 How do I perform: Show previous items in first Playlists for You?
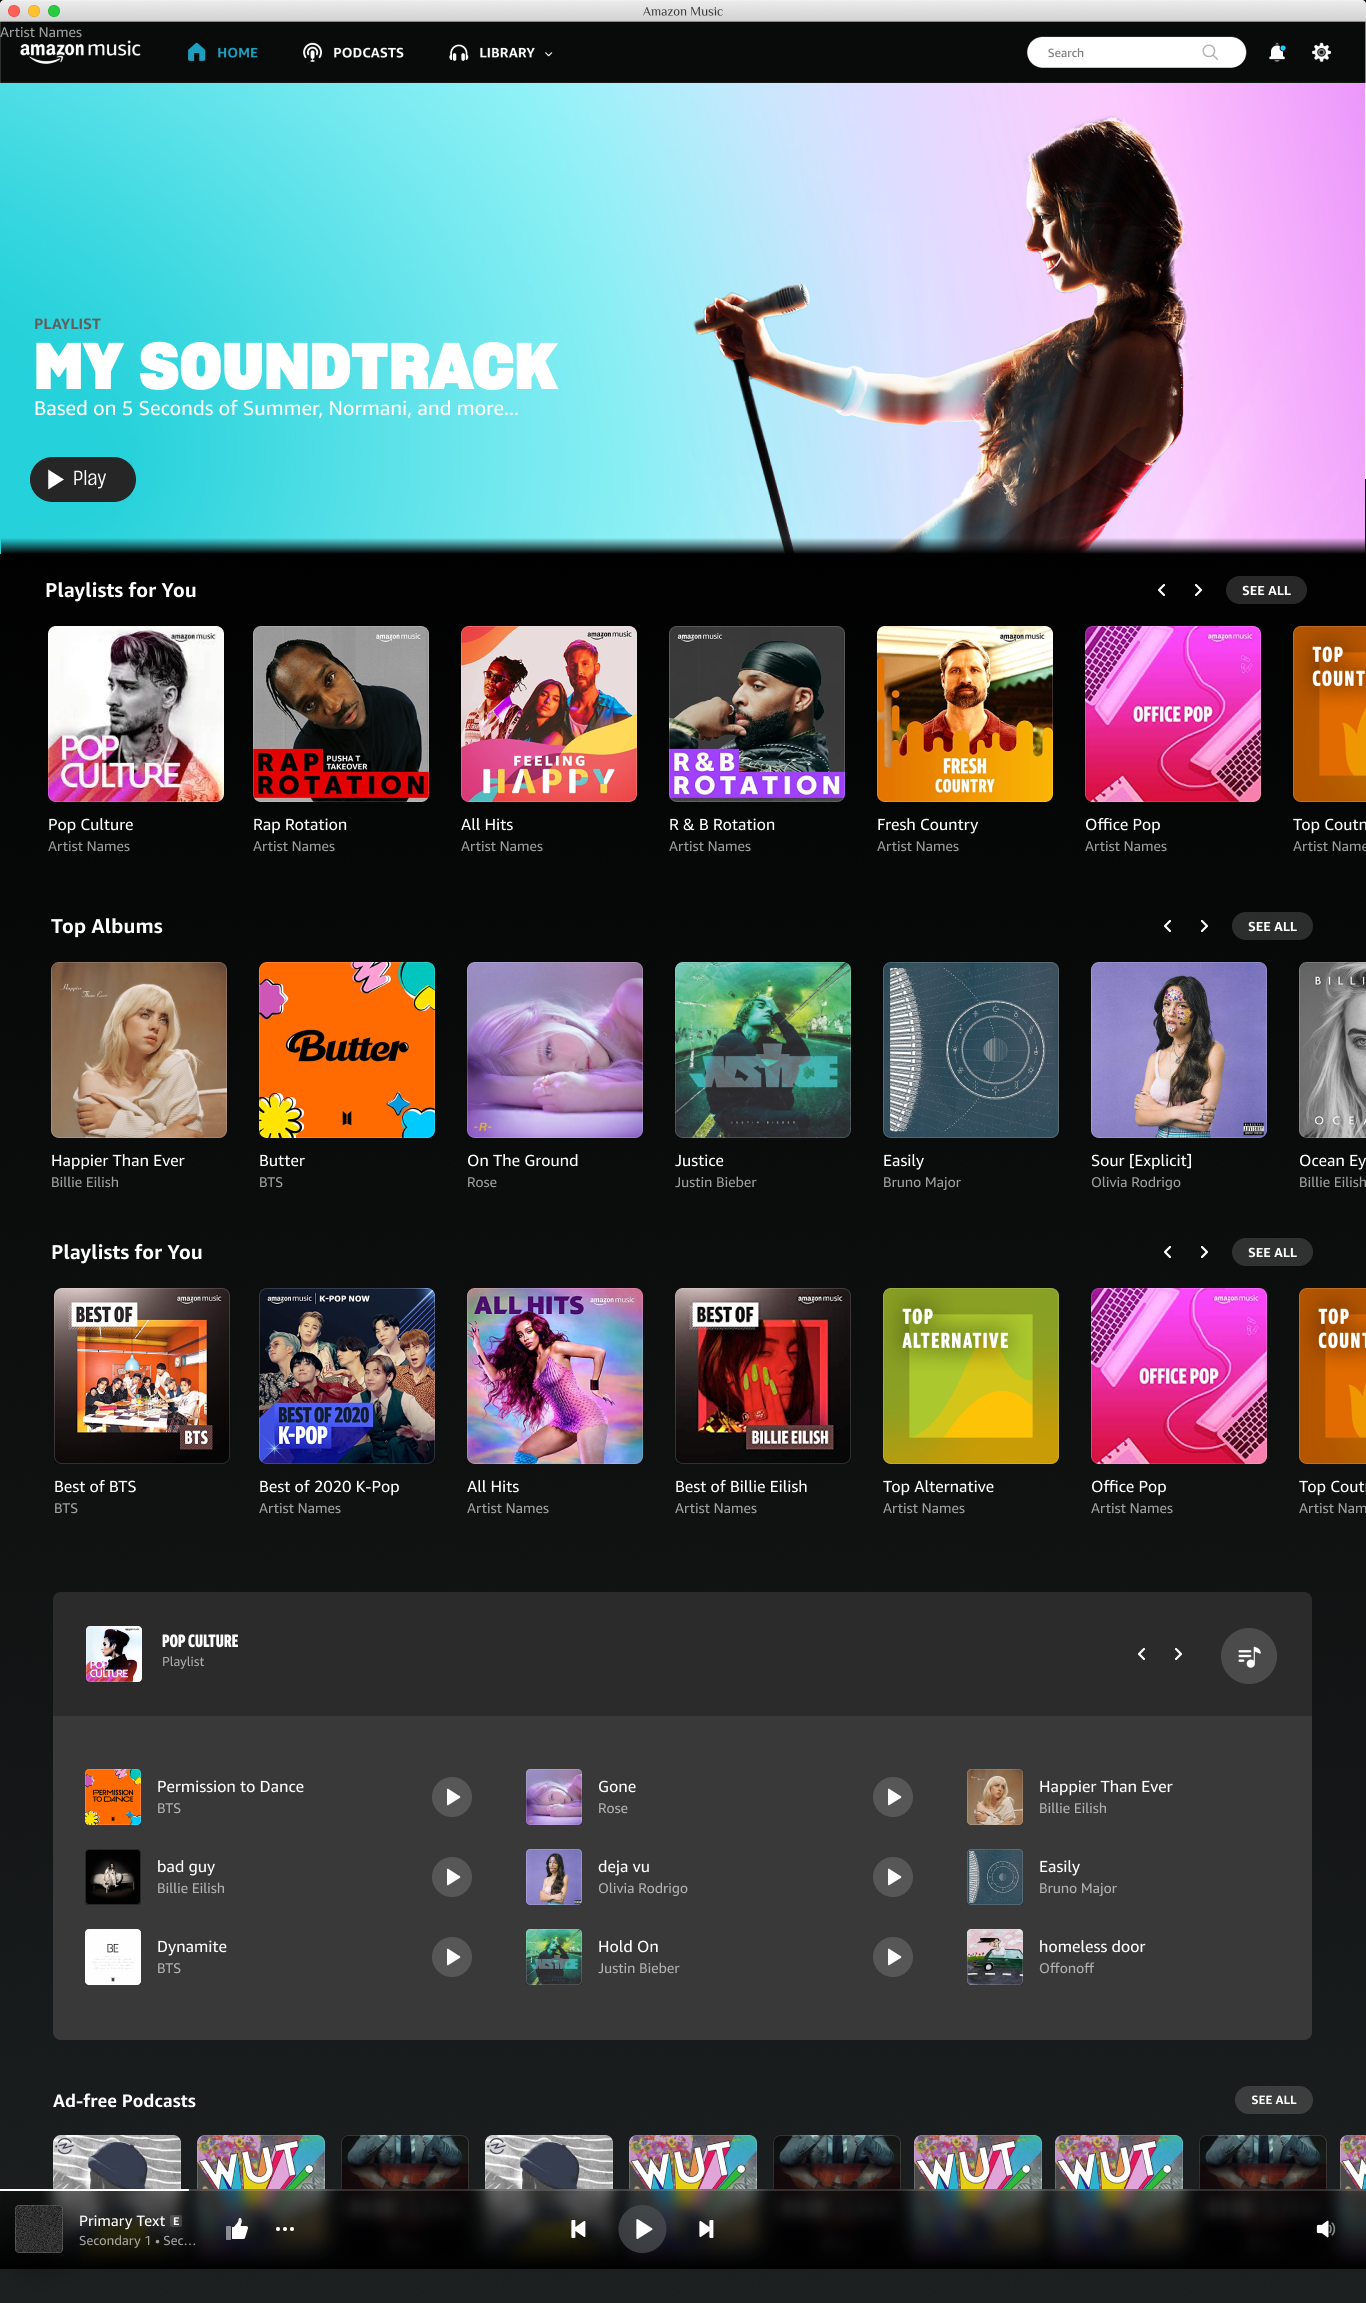1161,590
